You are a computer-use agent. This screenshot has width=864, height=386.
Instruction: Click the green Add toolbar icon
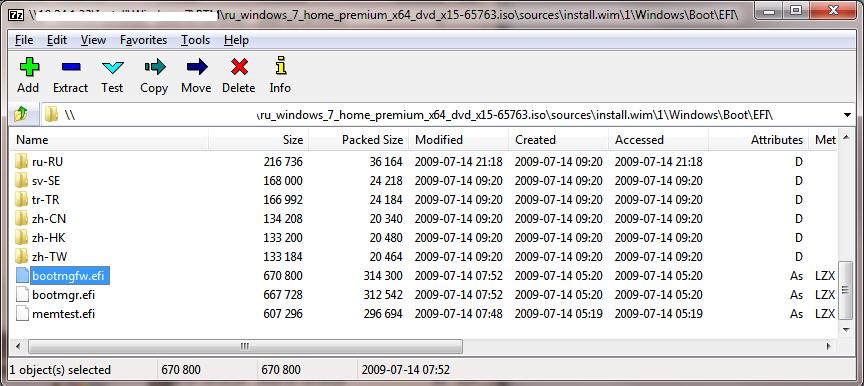29,67
